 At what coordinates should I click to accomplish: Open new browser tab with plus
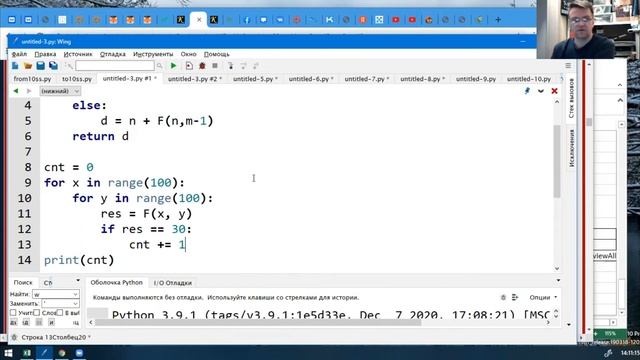point(498,20)
